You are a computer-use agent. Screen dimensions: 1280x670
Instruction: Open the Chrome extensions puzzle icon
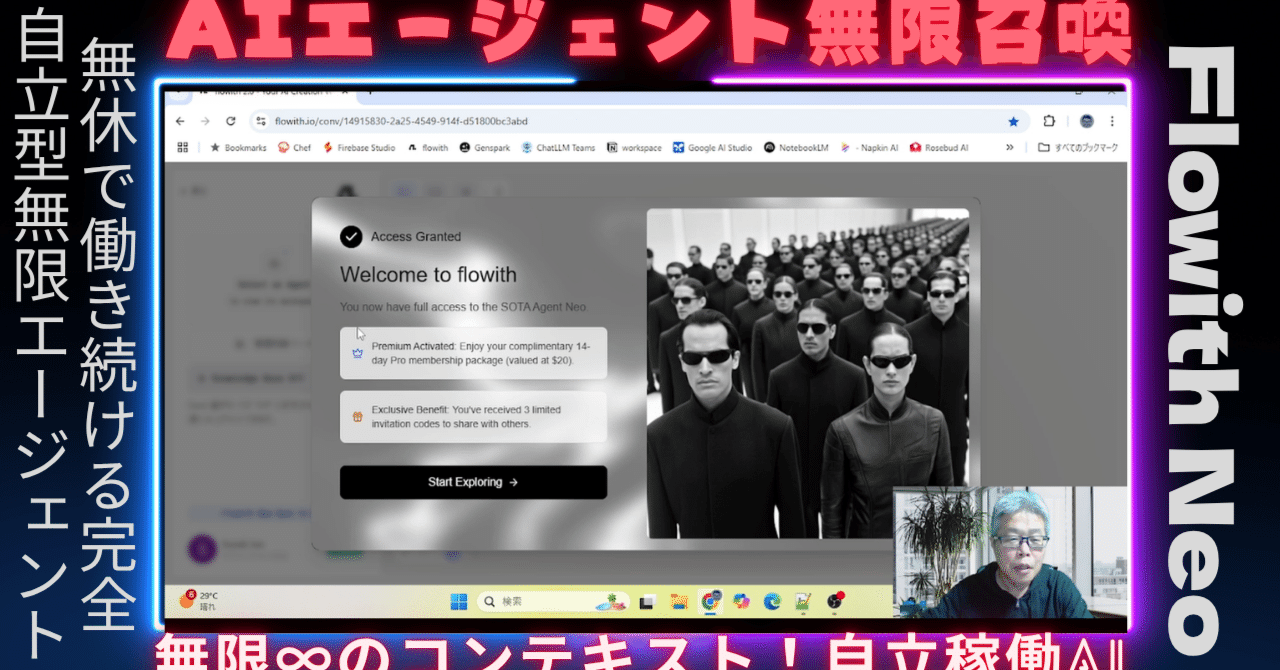tap(1048, 120)
